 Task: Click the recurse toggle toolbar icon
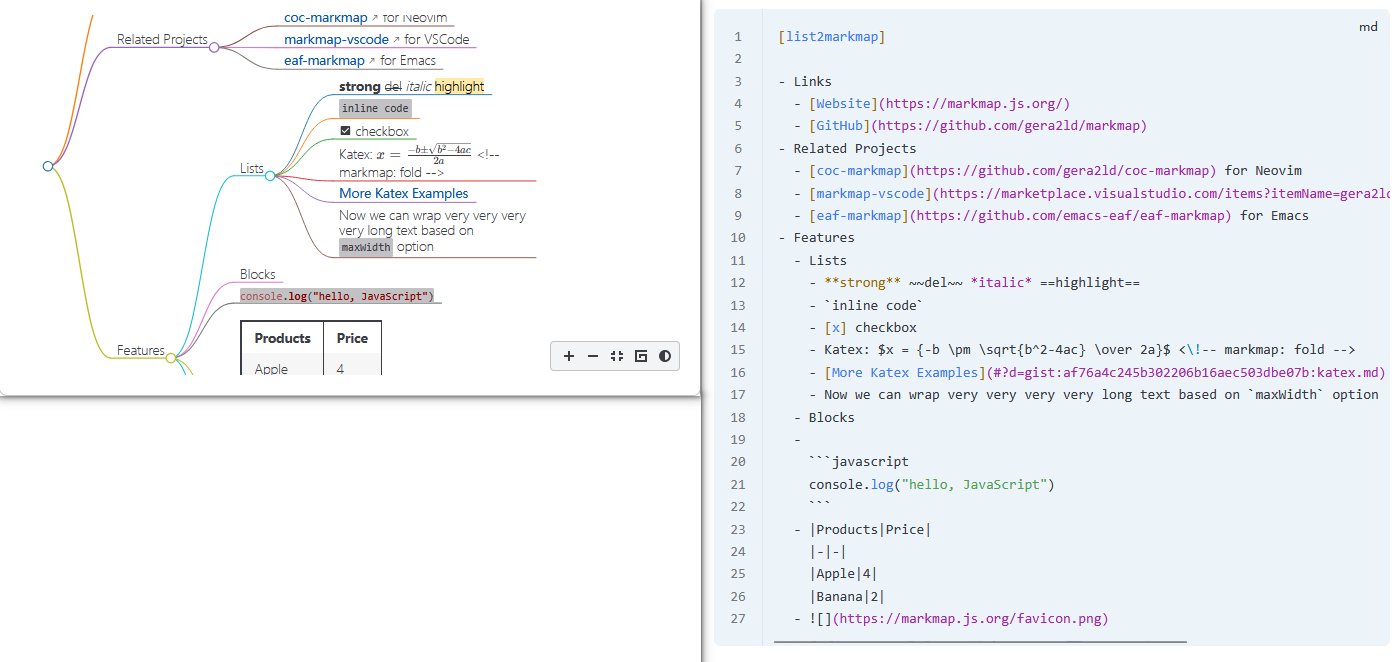pos(641,356)
